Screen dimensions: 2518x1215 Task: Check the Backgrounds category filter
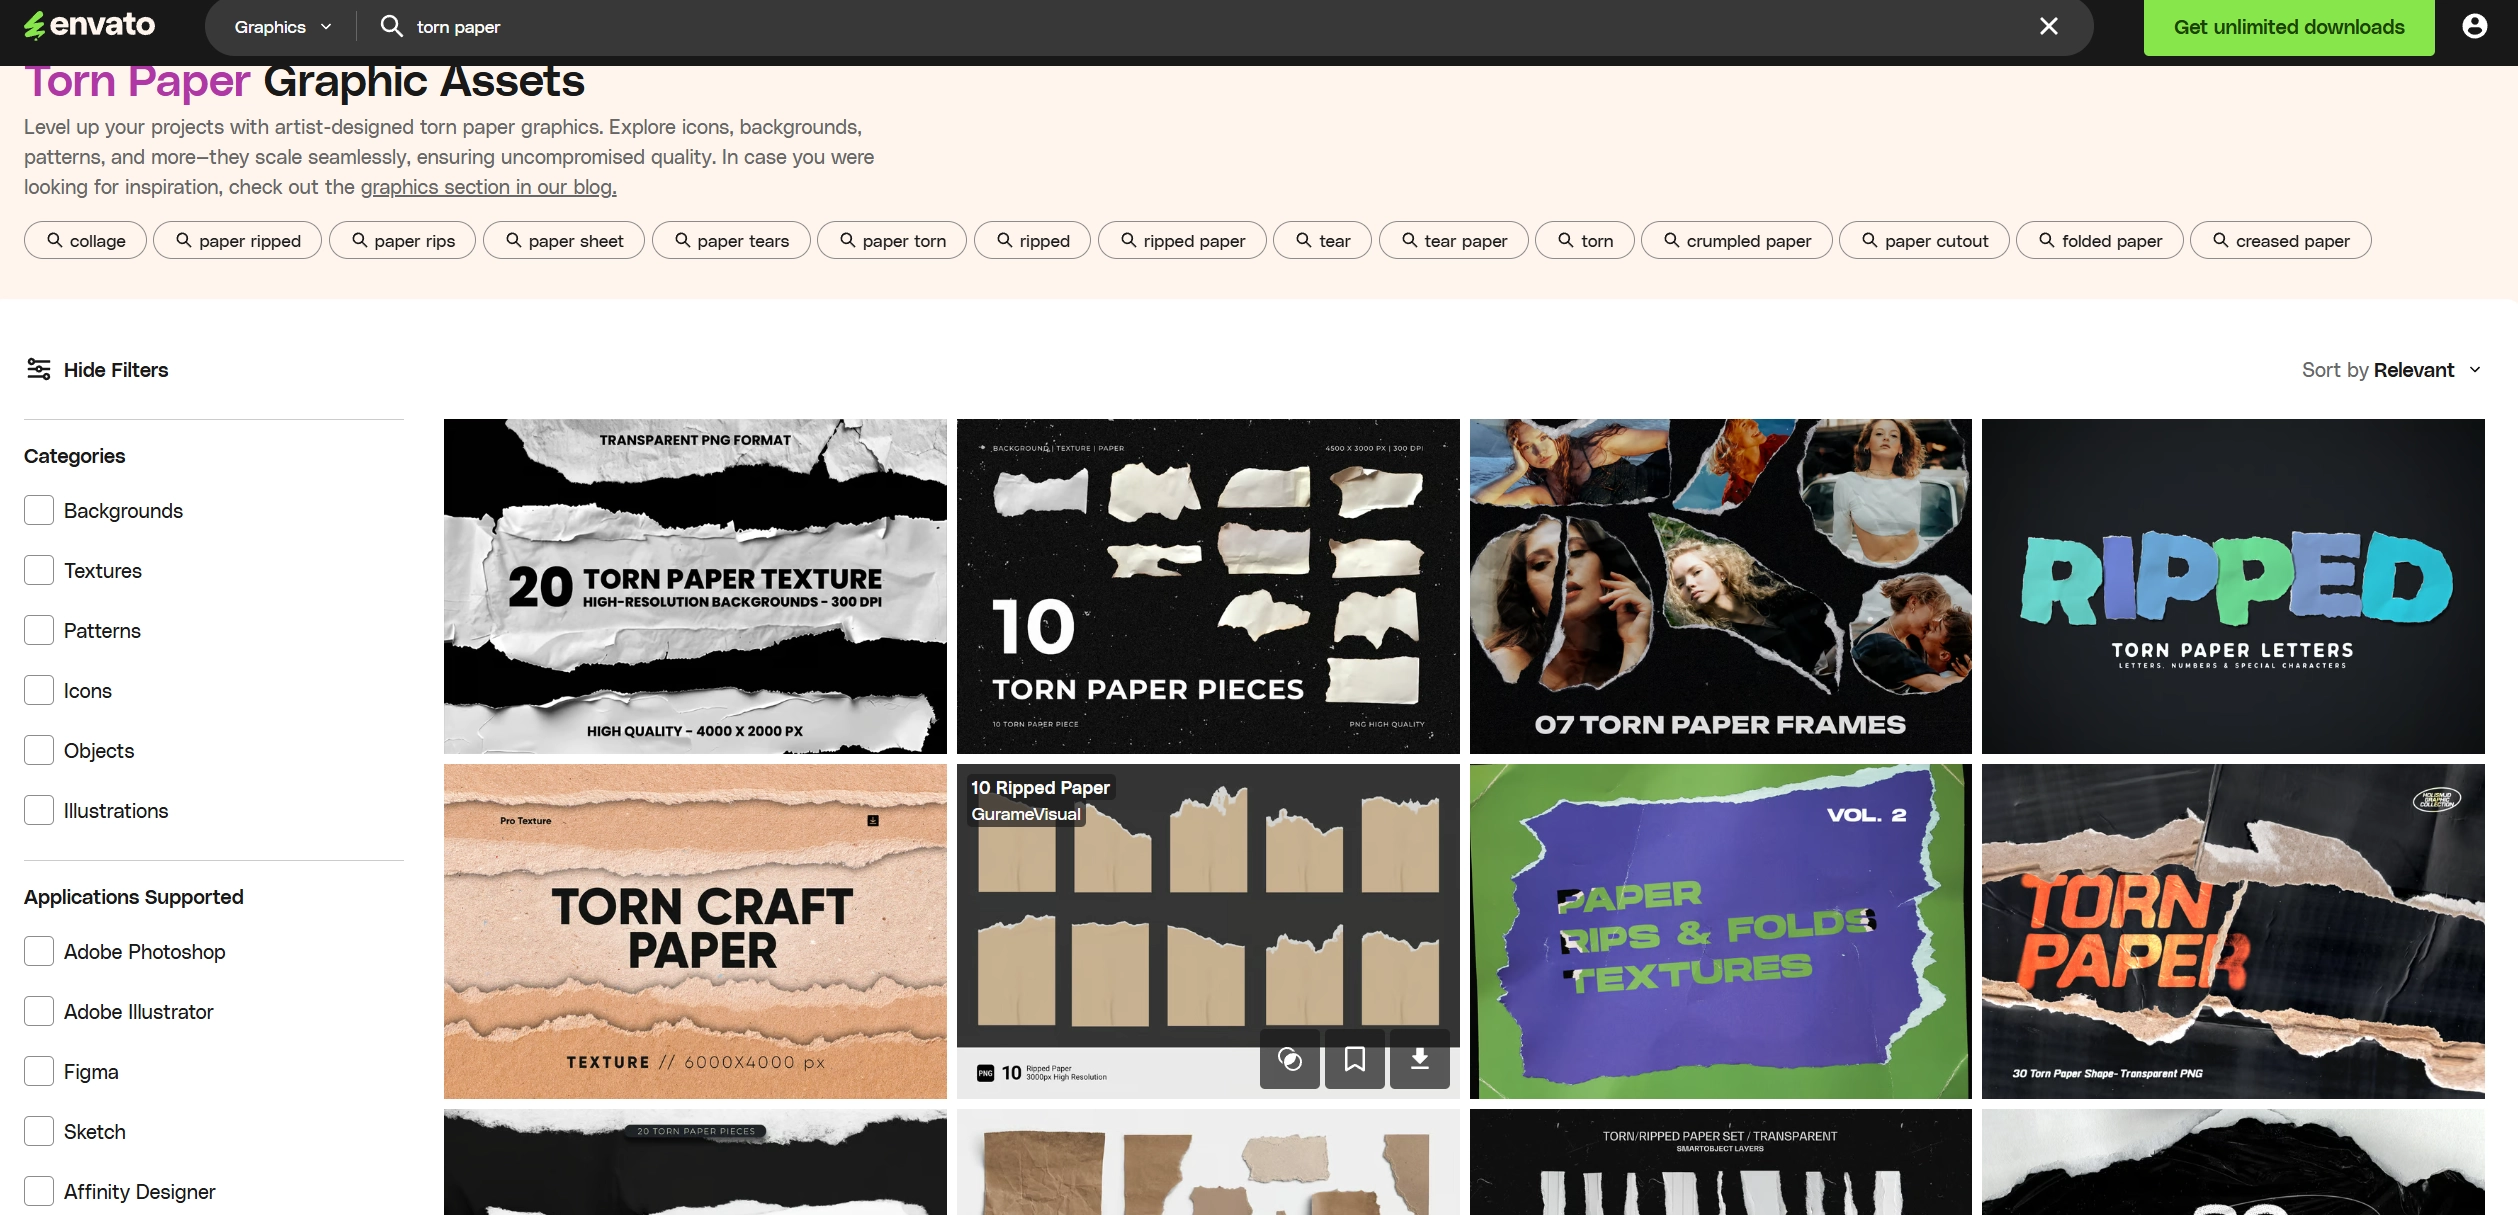tap(38, 510)
